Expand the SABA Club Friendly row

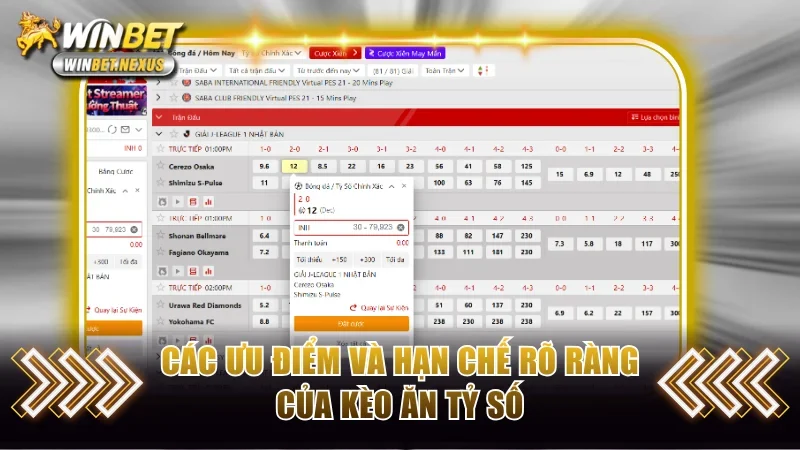click(x=159, y=97)
